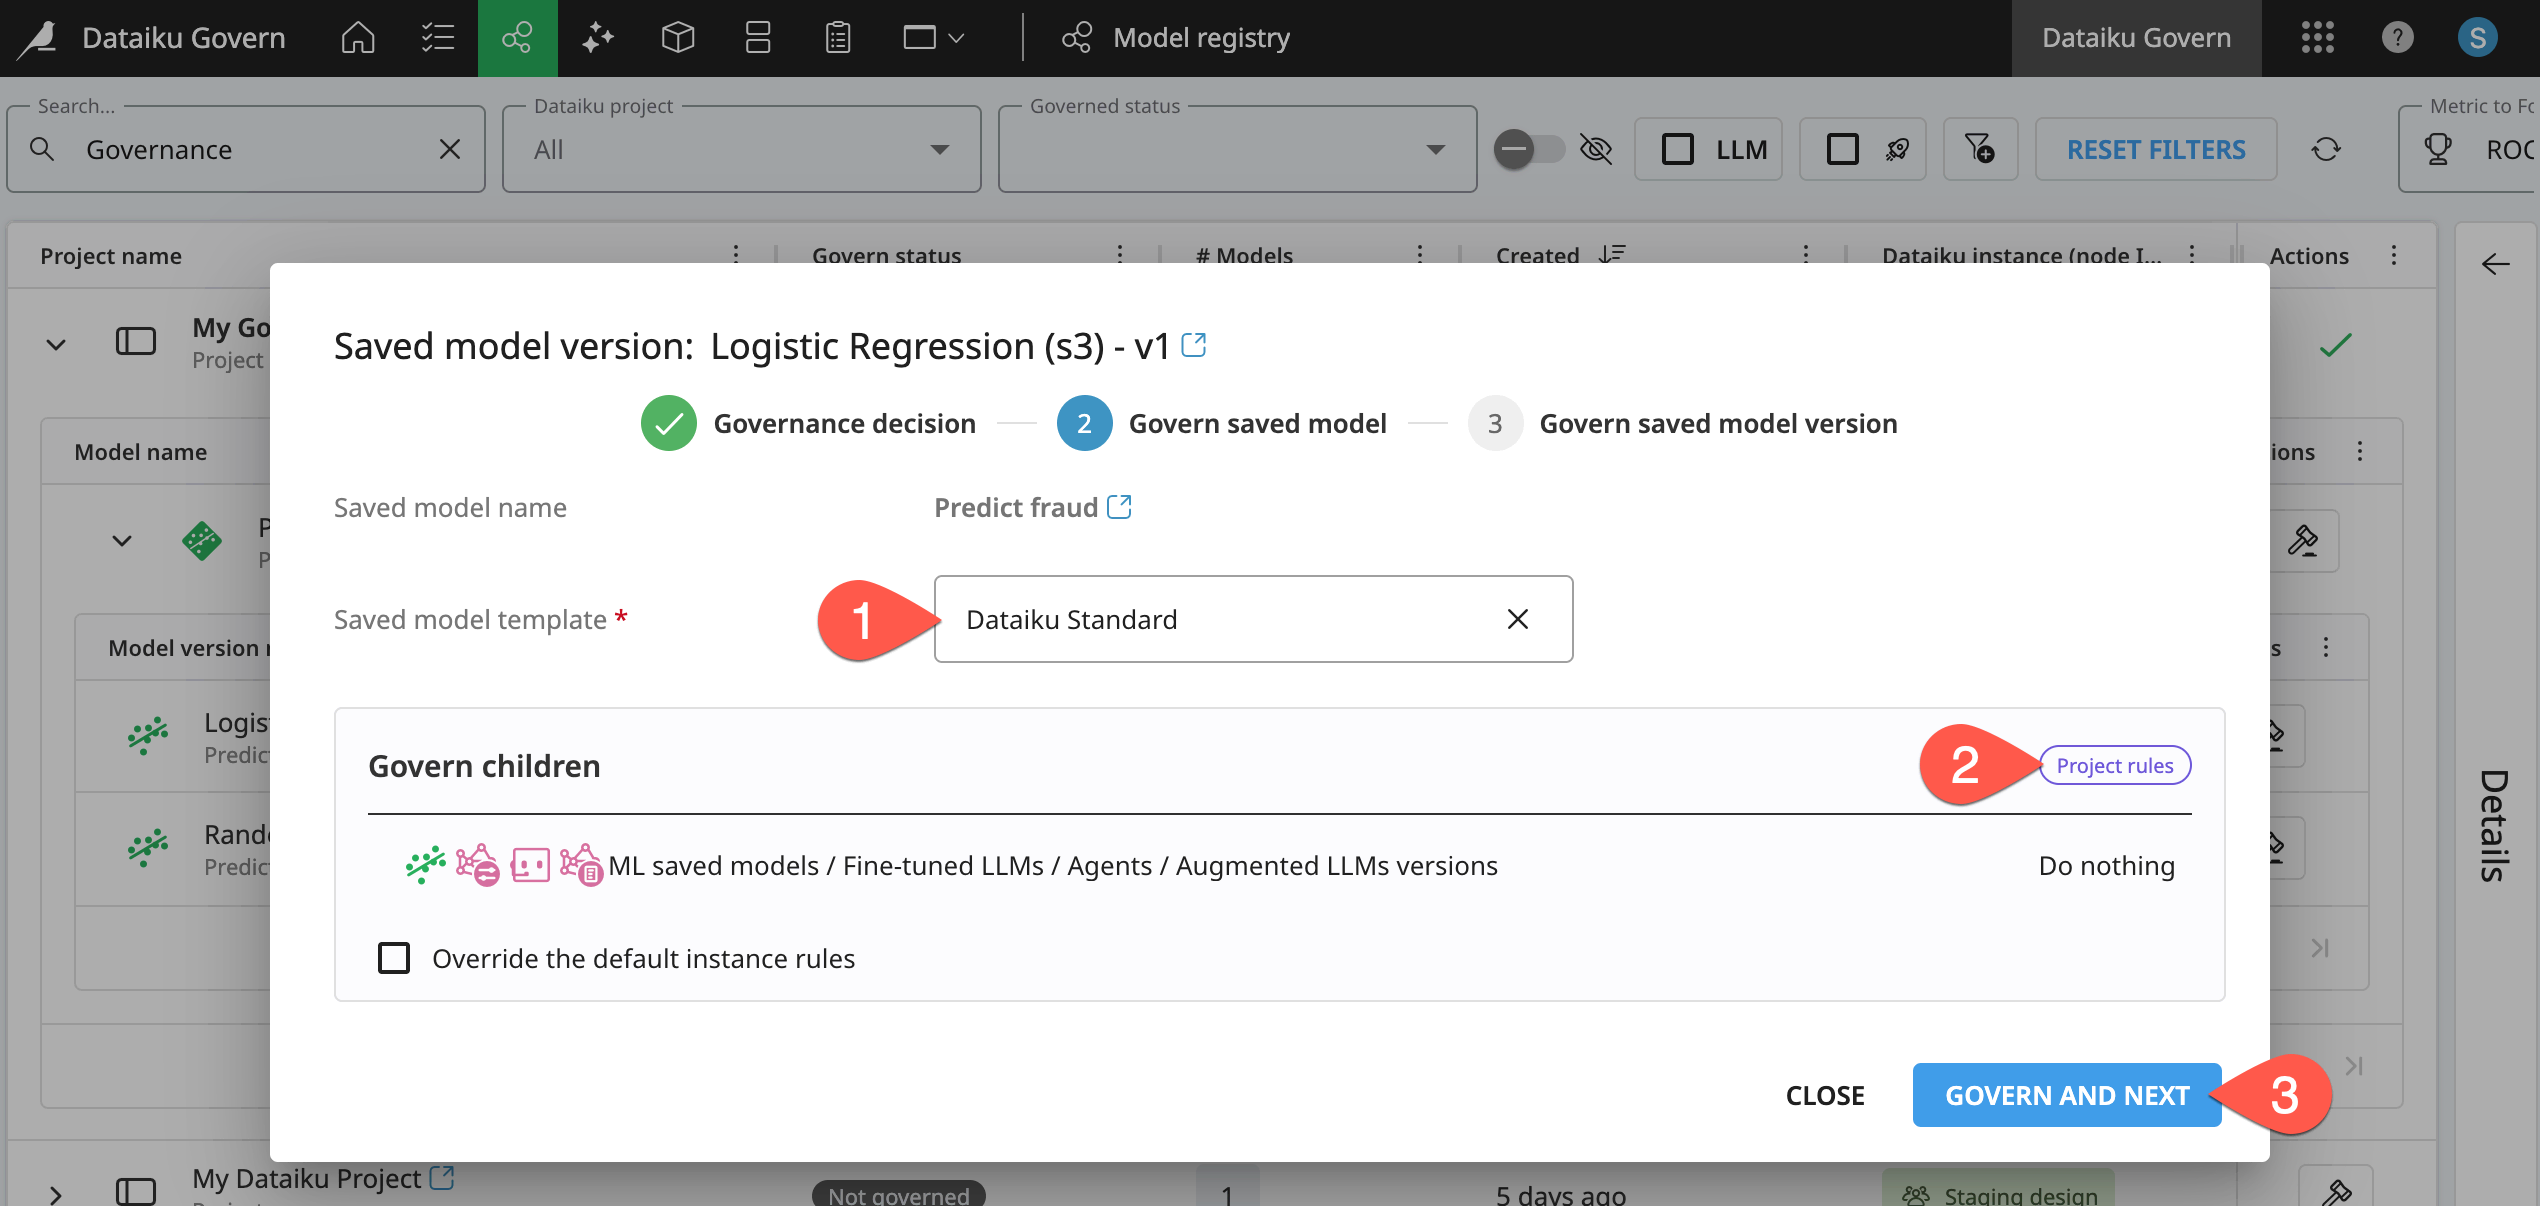This screenshot has height=1206, width=2540.
Task: Open the cube icon in top bar
Action: click(677, 38)
